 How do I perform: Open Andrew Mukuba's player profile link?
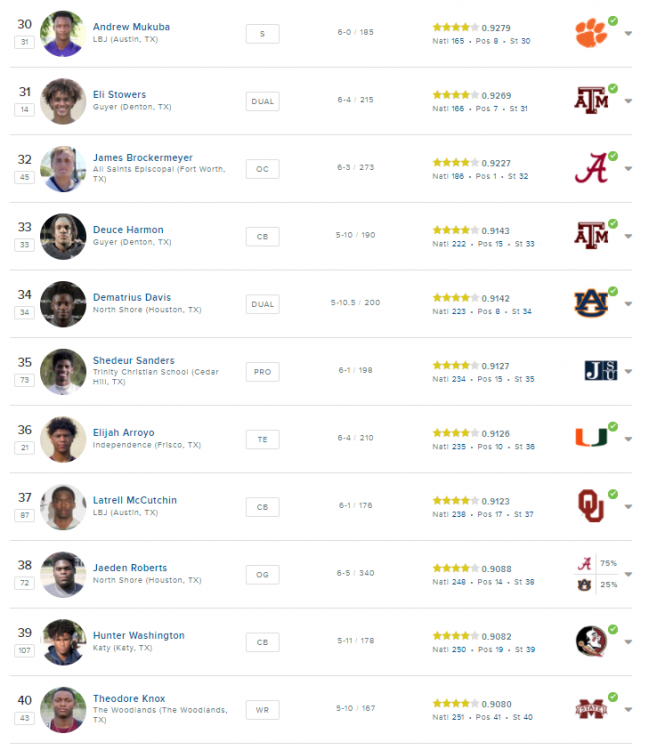(131, 27)
